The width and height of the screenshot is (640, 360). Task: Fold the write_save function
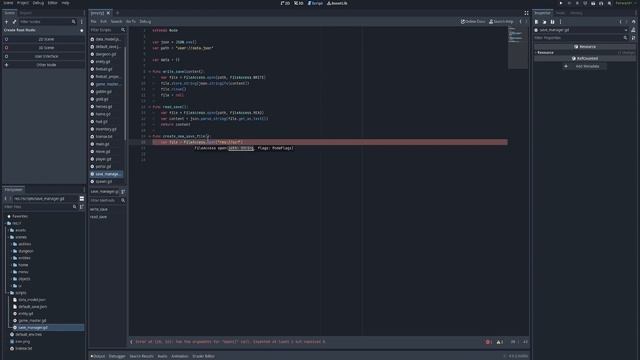click(149, 71)
